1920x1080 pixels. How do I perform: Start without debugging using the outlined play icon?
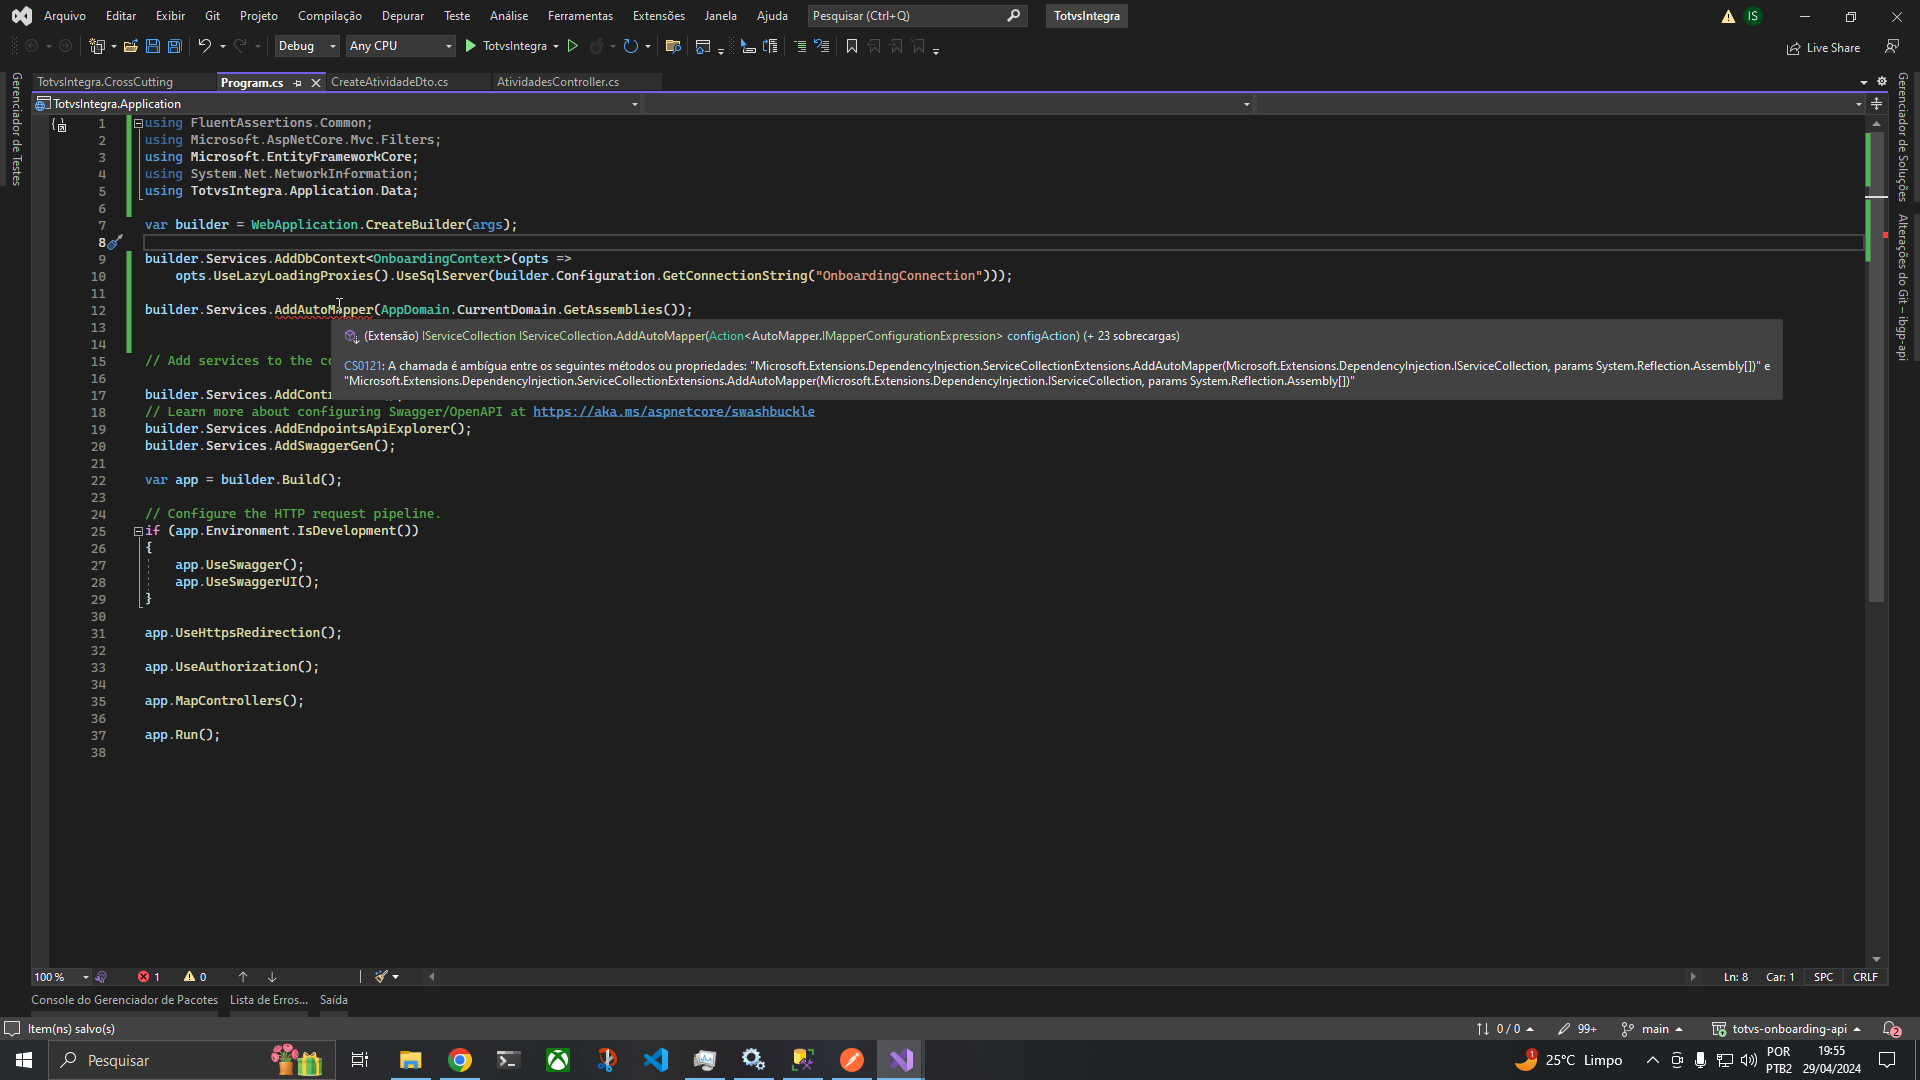pos(573,46)
